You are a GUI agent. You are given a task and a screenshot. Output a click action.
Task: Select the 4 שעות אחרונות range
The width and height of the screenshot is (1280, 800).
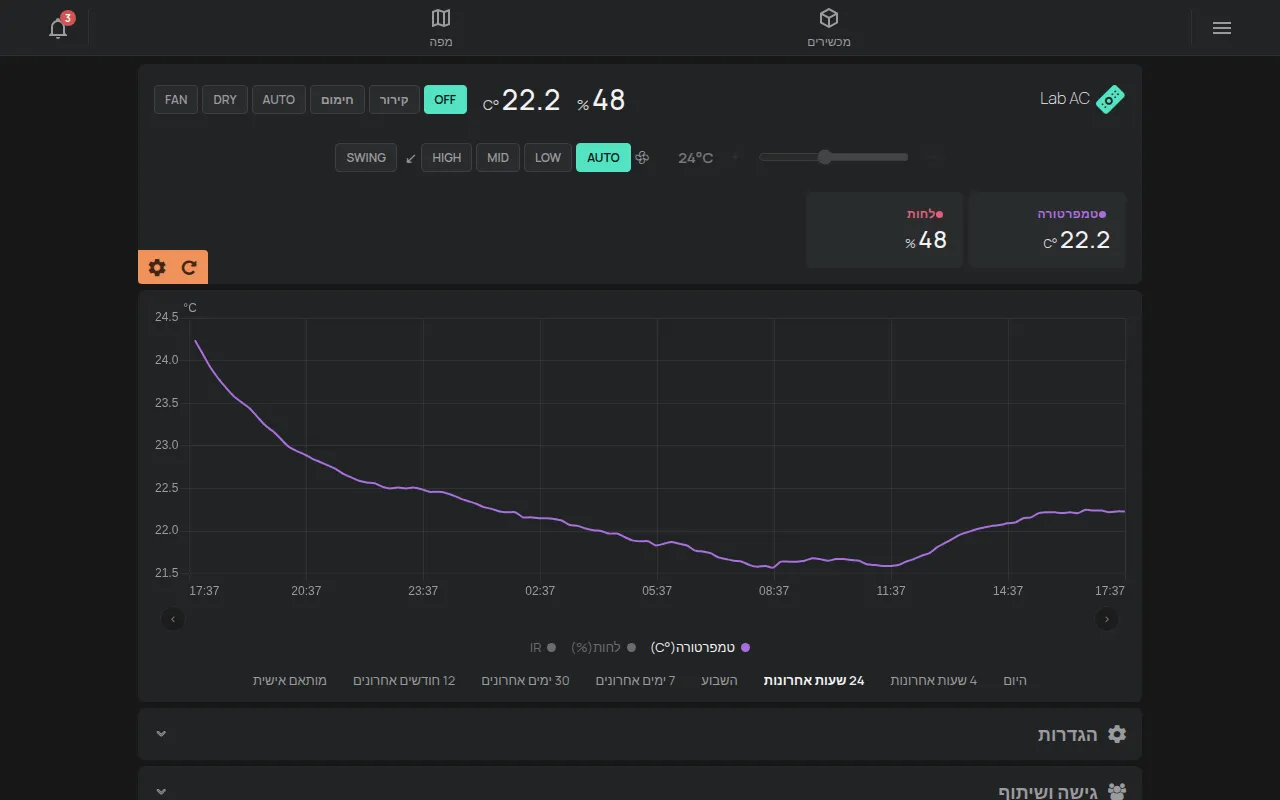pos(934,681)
